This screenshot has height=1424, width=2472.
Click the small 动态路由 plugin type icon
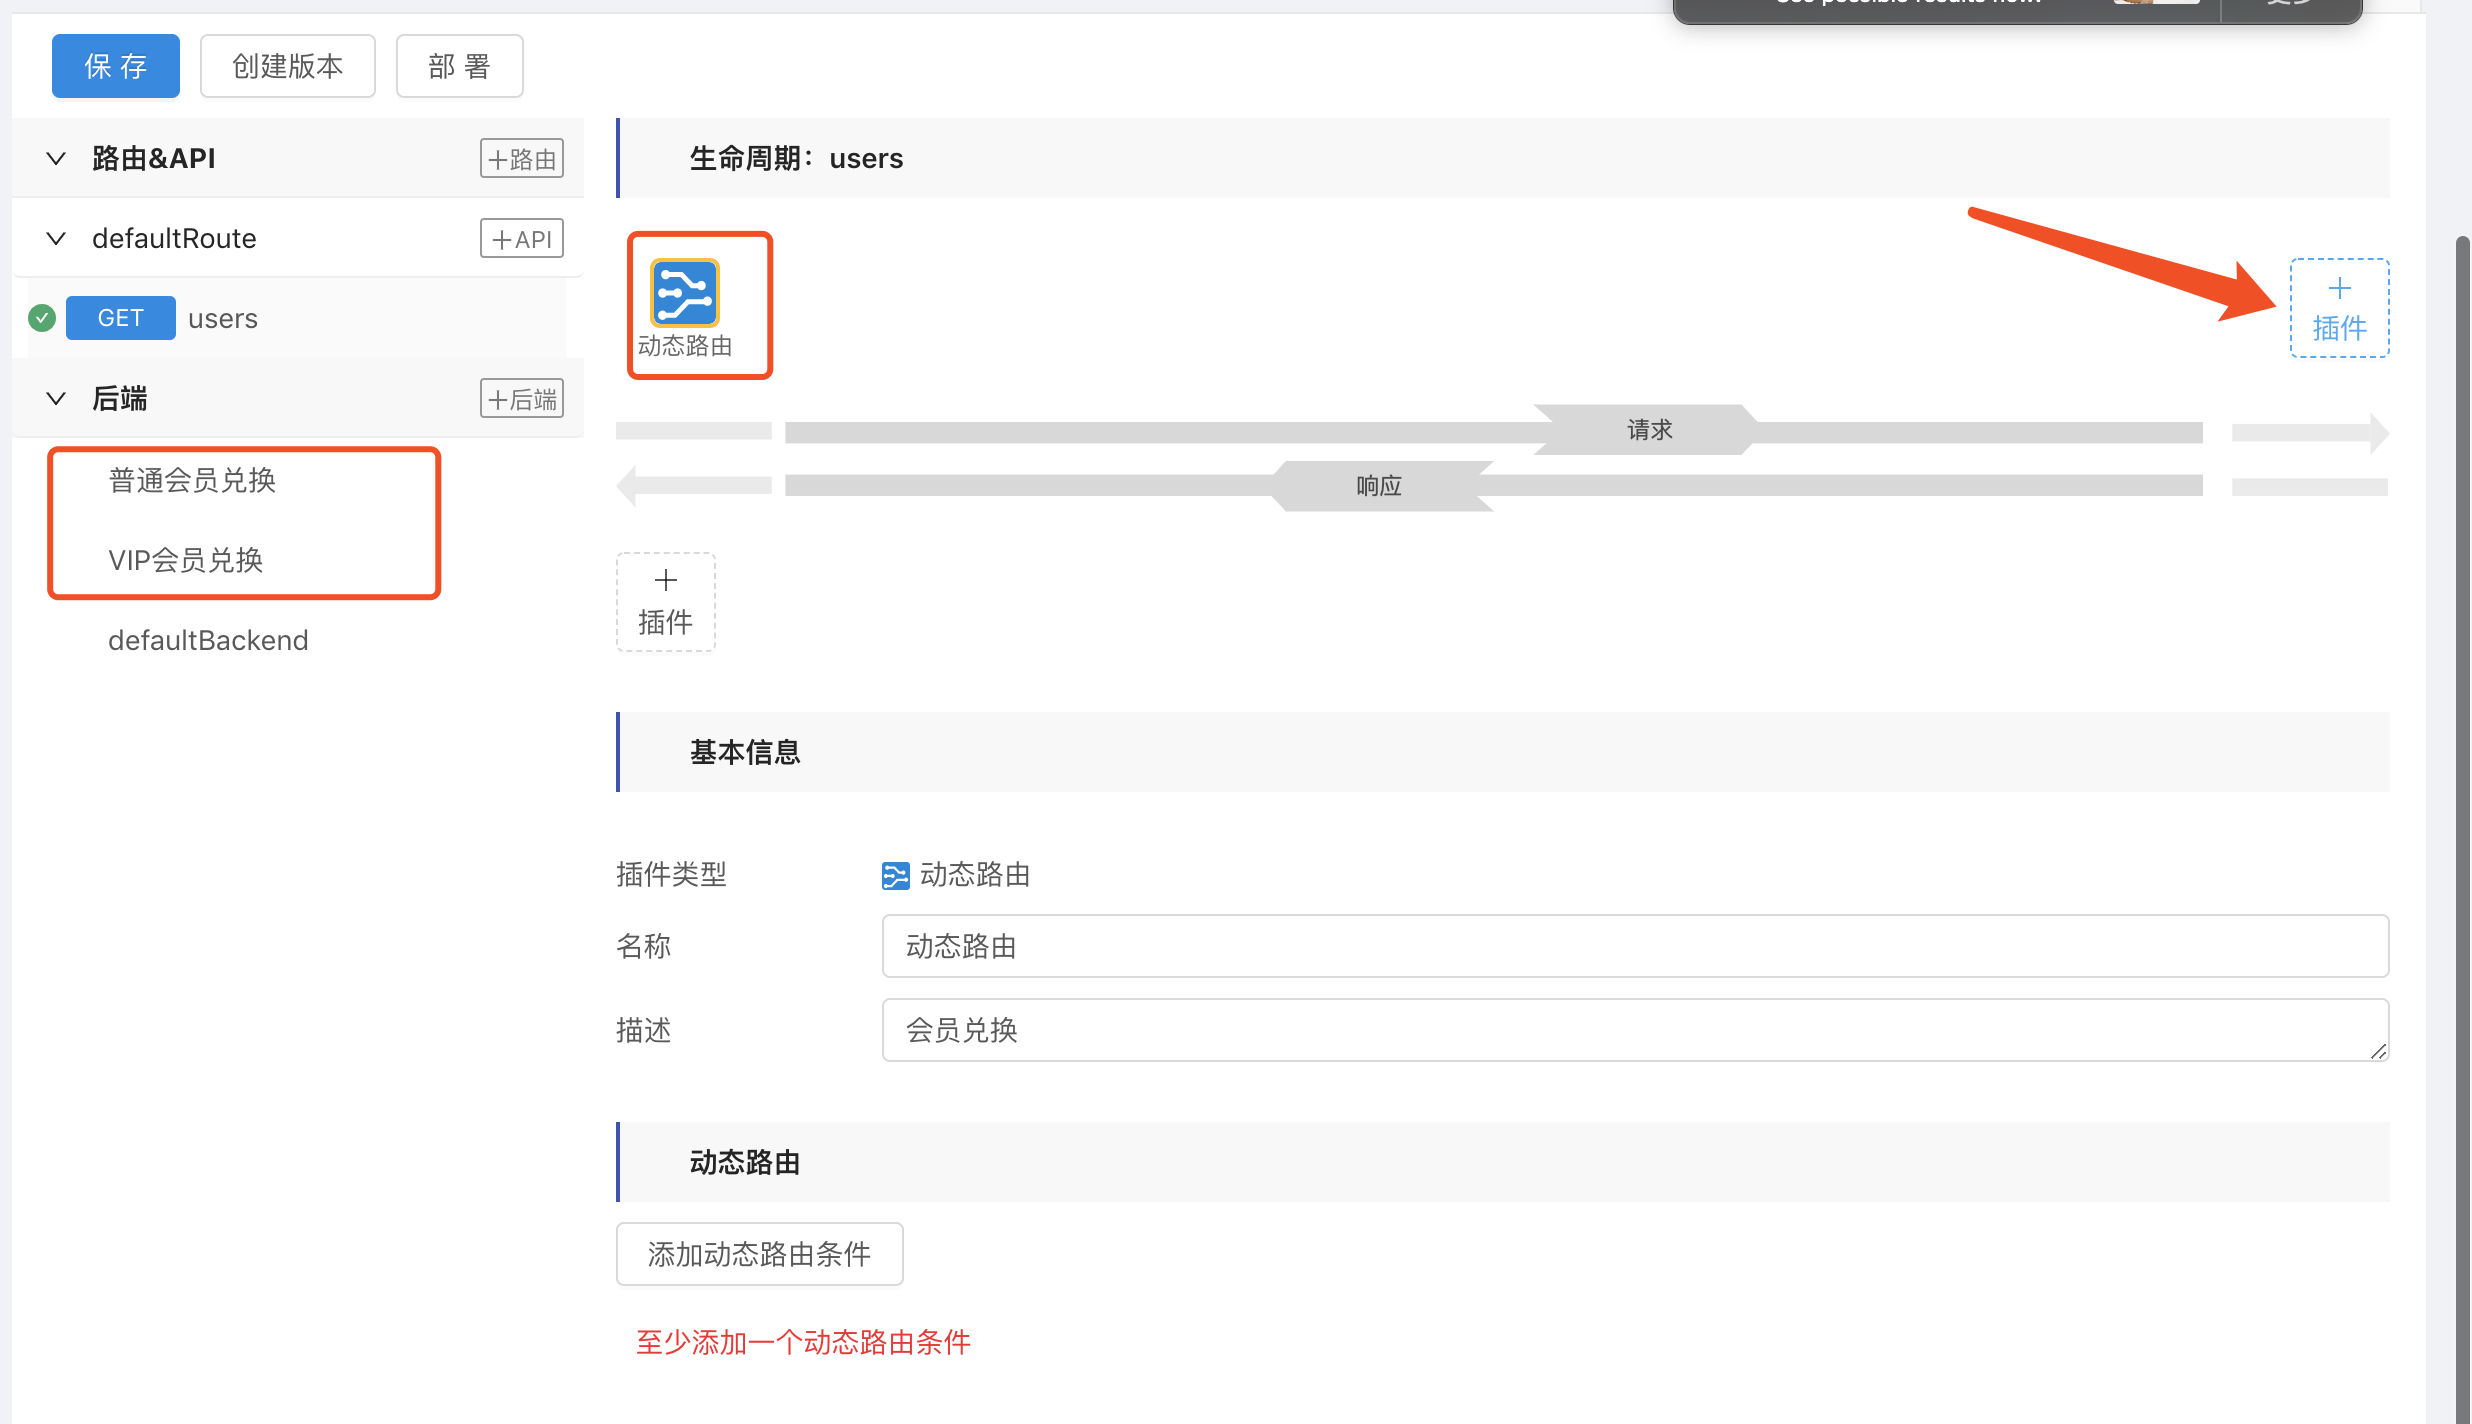click(895, 875)
